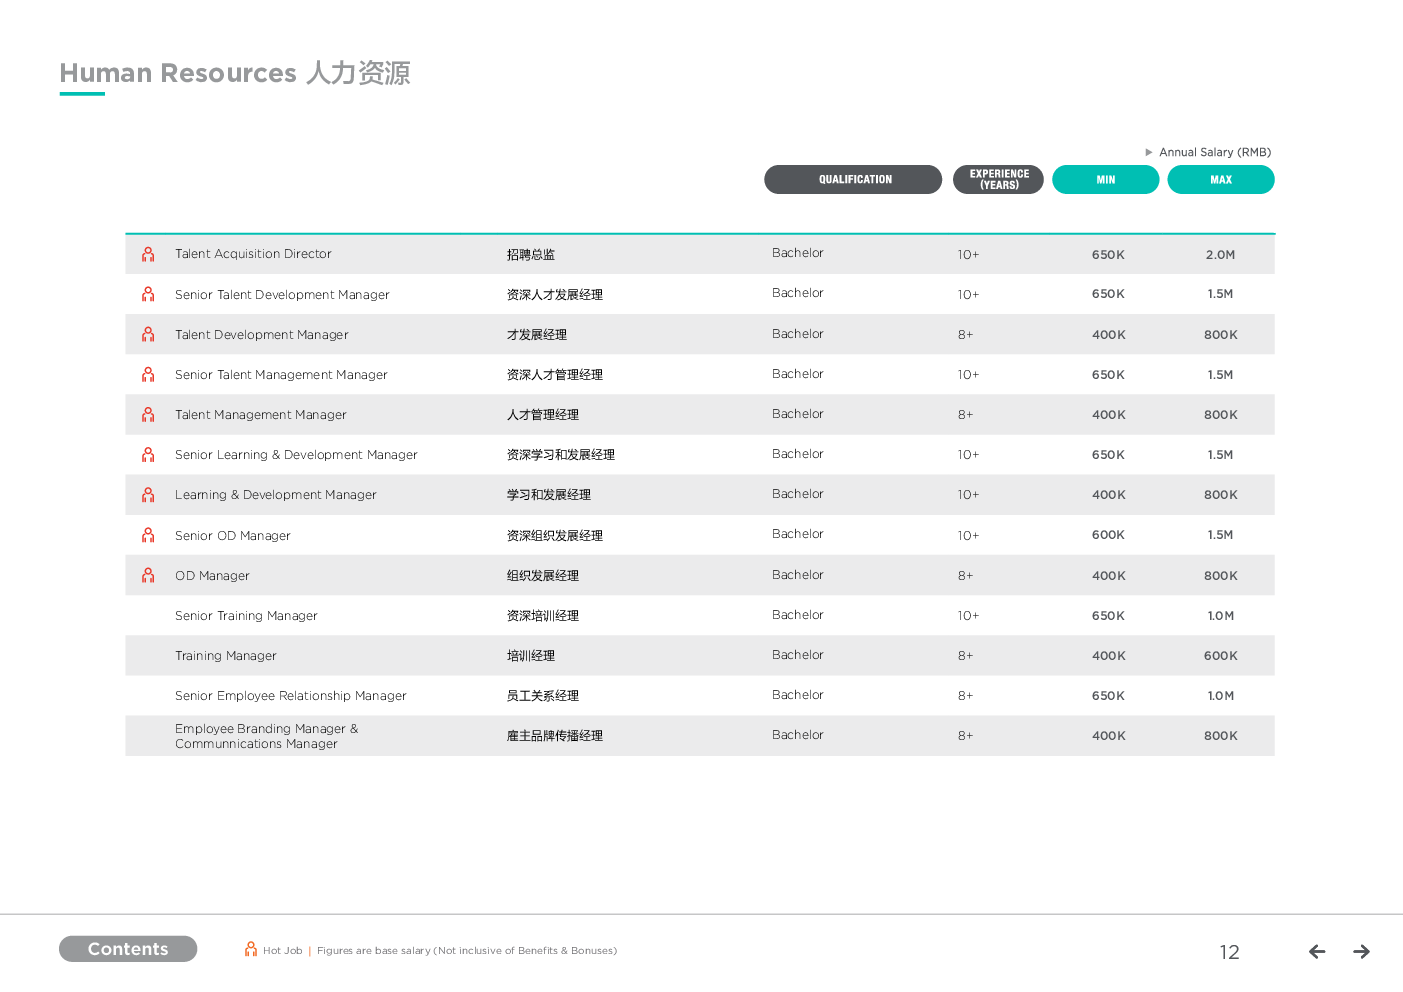Select 'Senior Talent Management Manager' title
Image resolution: width=1403 pixels, height=992 pixels.
(281, 375)
